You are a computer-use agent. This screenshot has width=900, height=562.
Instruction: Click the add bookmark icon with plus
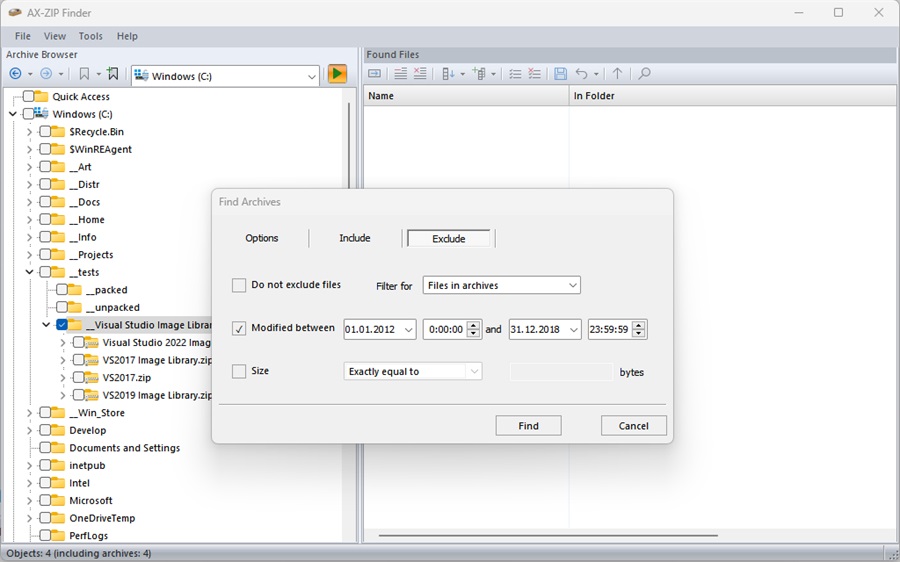click(x=112, y=73)
